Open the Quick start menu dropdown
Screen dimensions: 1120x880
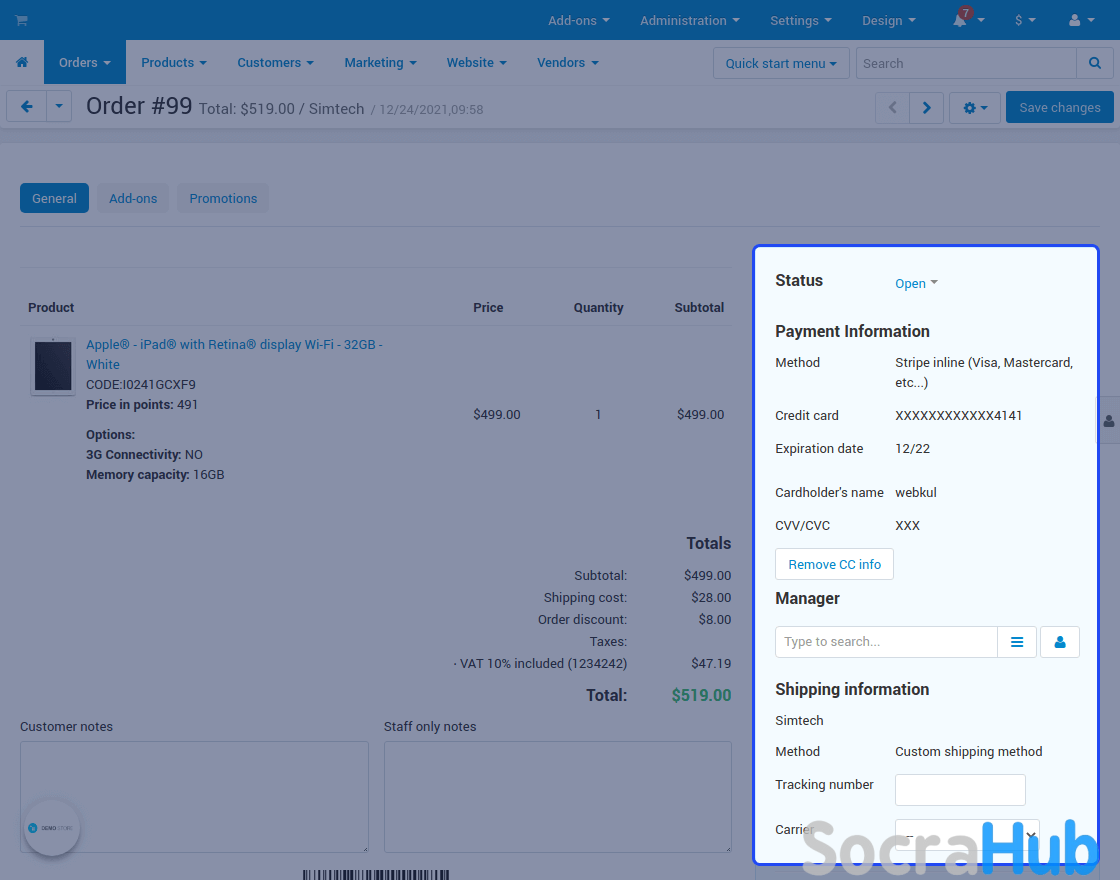point(781,63)
